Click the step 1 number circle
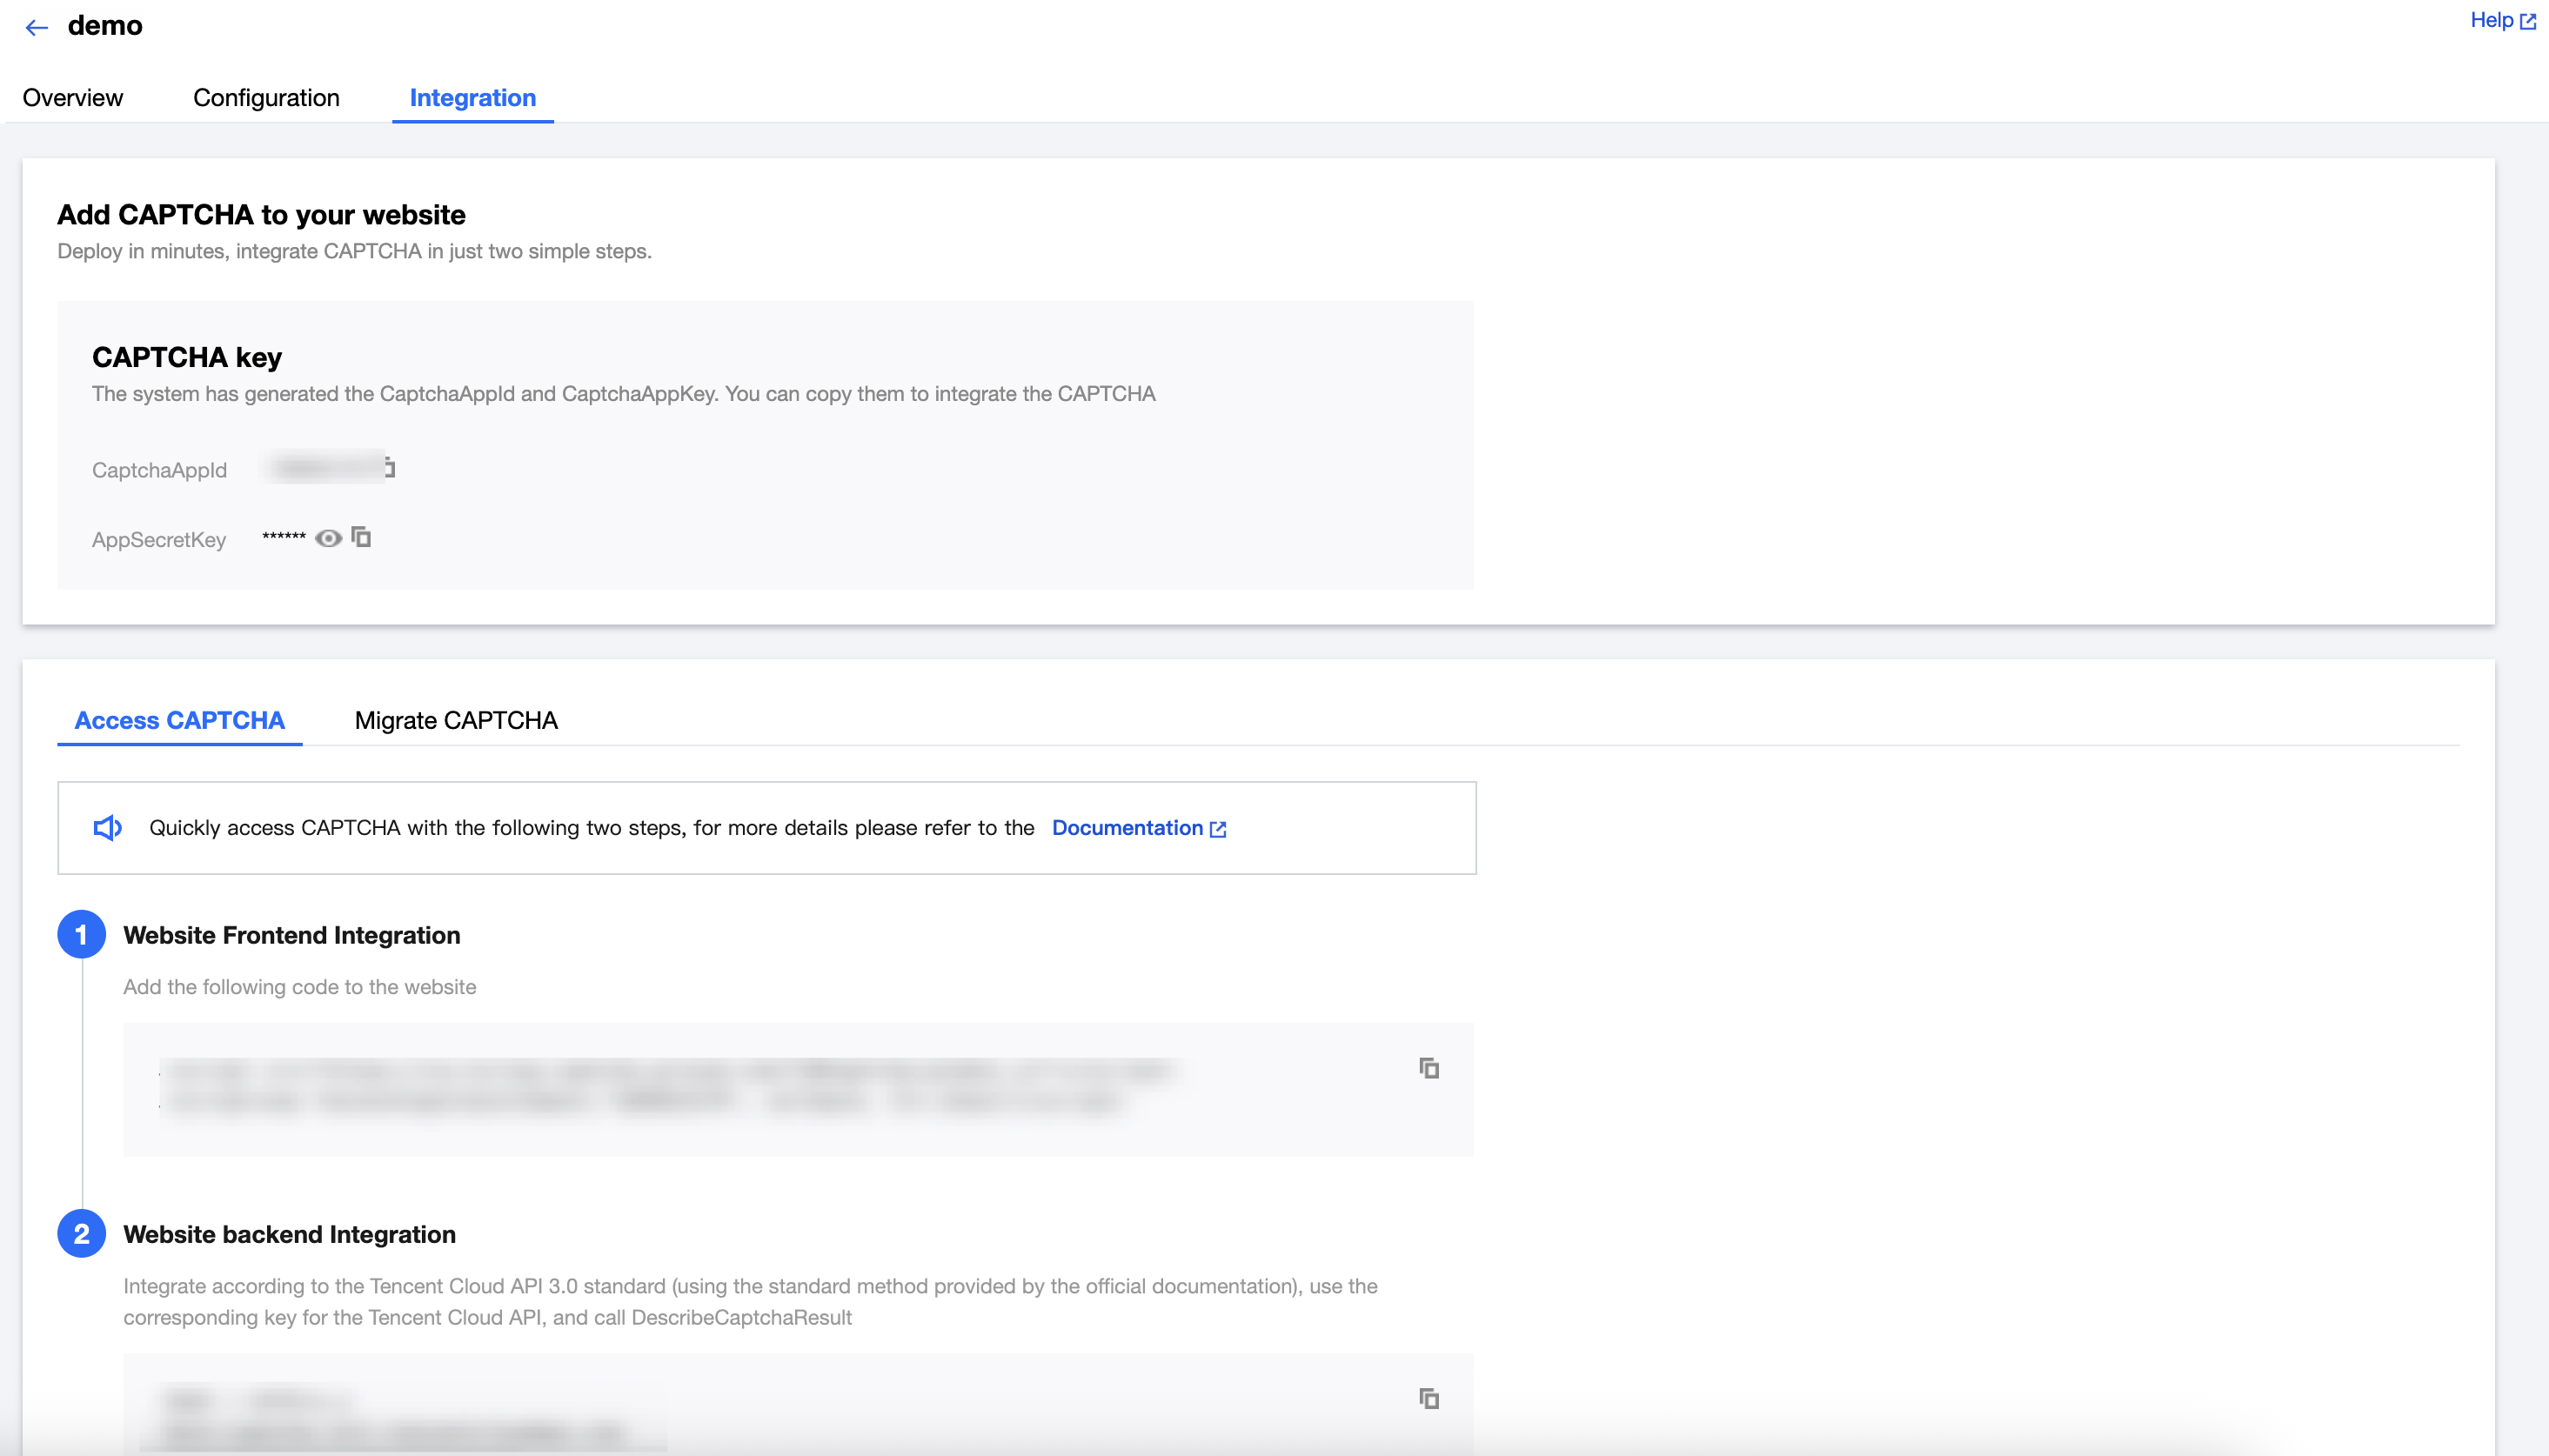 pos(81,934)
